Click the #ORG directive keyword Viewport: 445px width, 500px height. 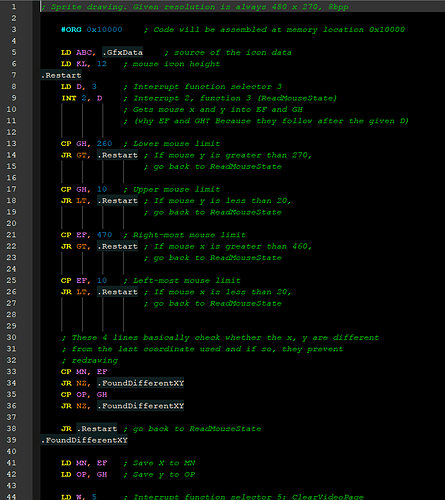tap(71, 30)
